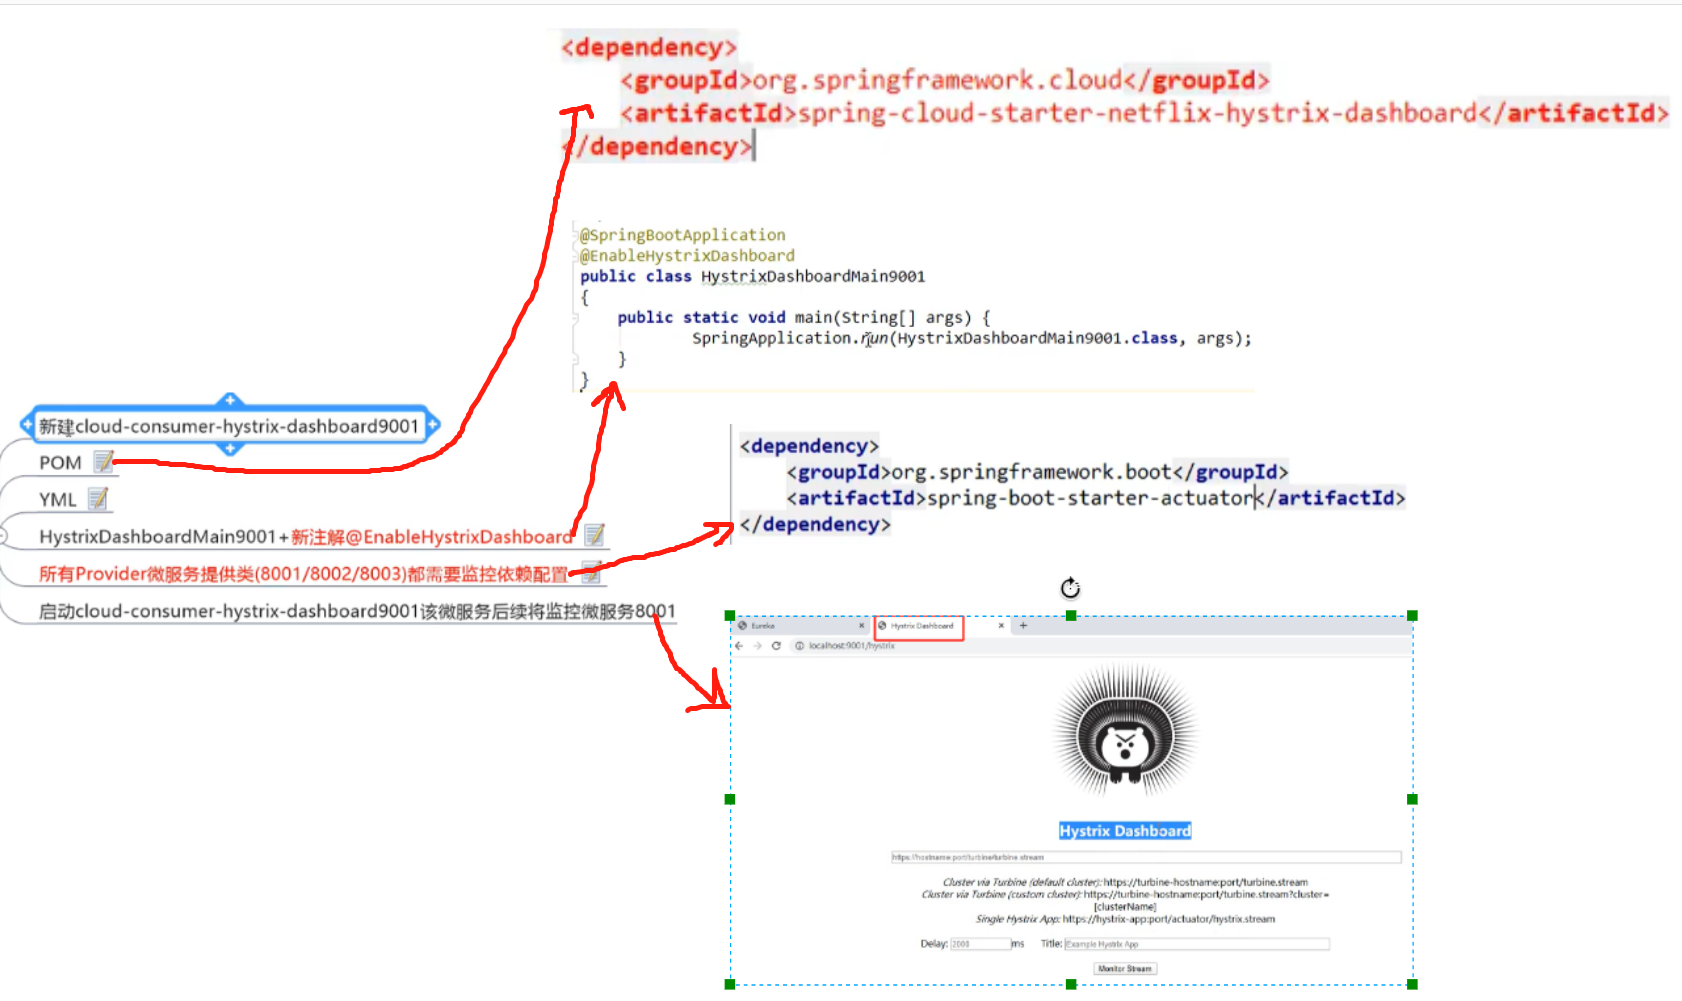Click the top-right green resize handle of the image
Screen dimensions: 1682x1001
(x=1412, y=616)
